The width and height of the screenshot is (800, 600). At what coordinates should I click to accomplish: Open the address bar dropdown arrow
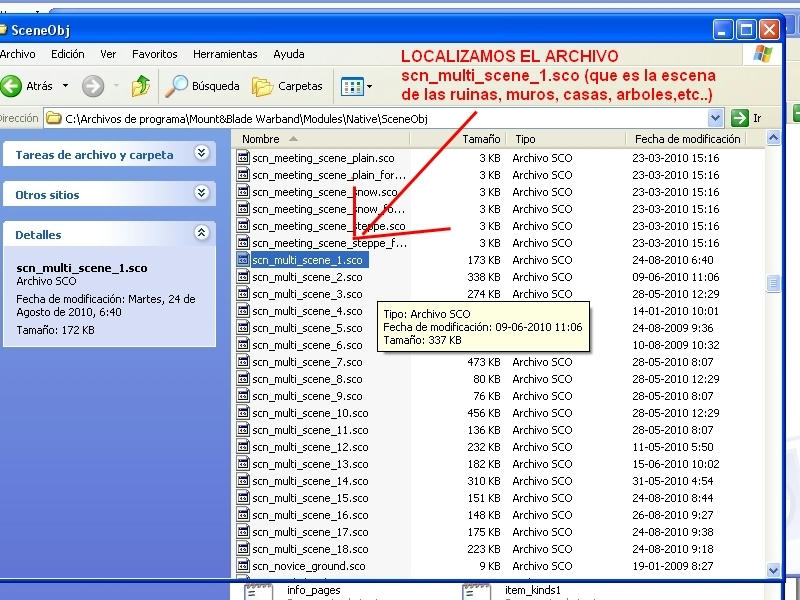click(717, 118)
